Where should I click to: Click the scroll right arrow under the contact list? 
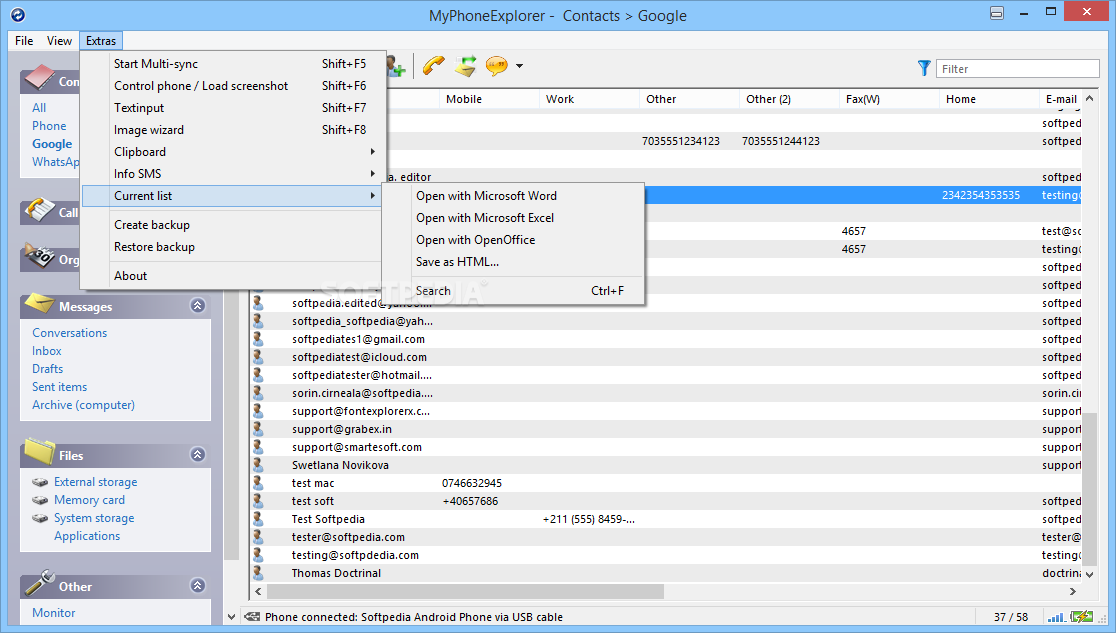pyautogui.click(x=1073, y=591)
